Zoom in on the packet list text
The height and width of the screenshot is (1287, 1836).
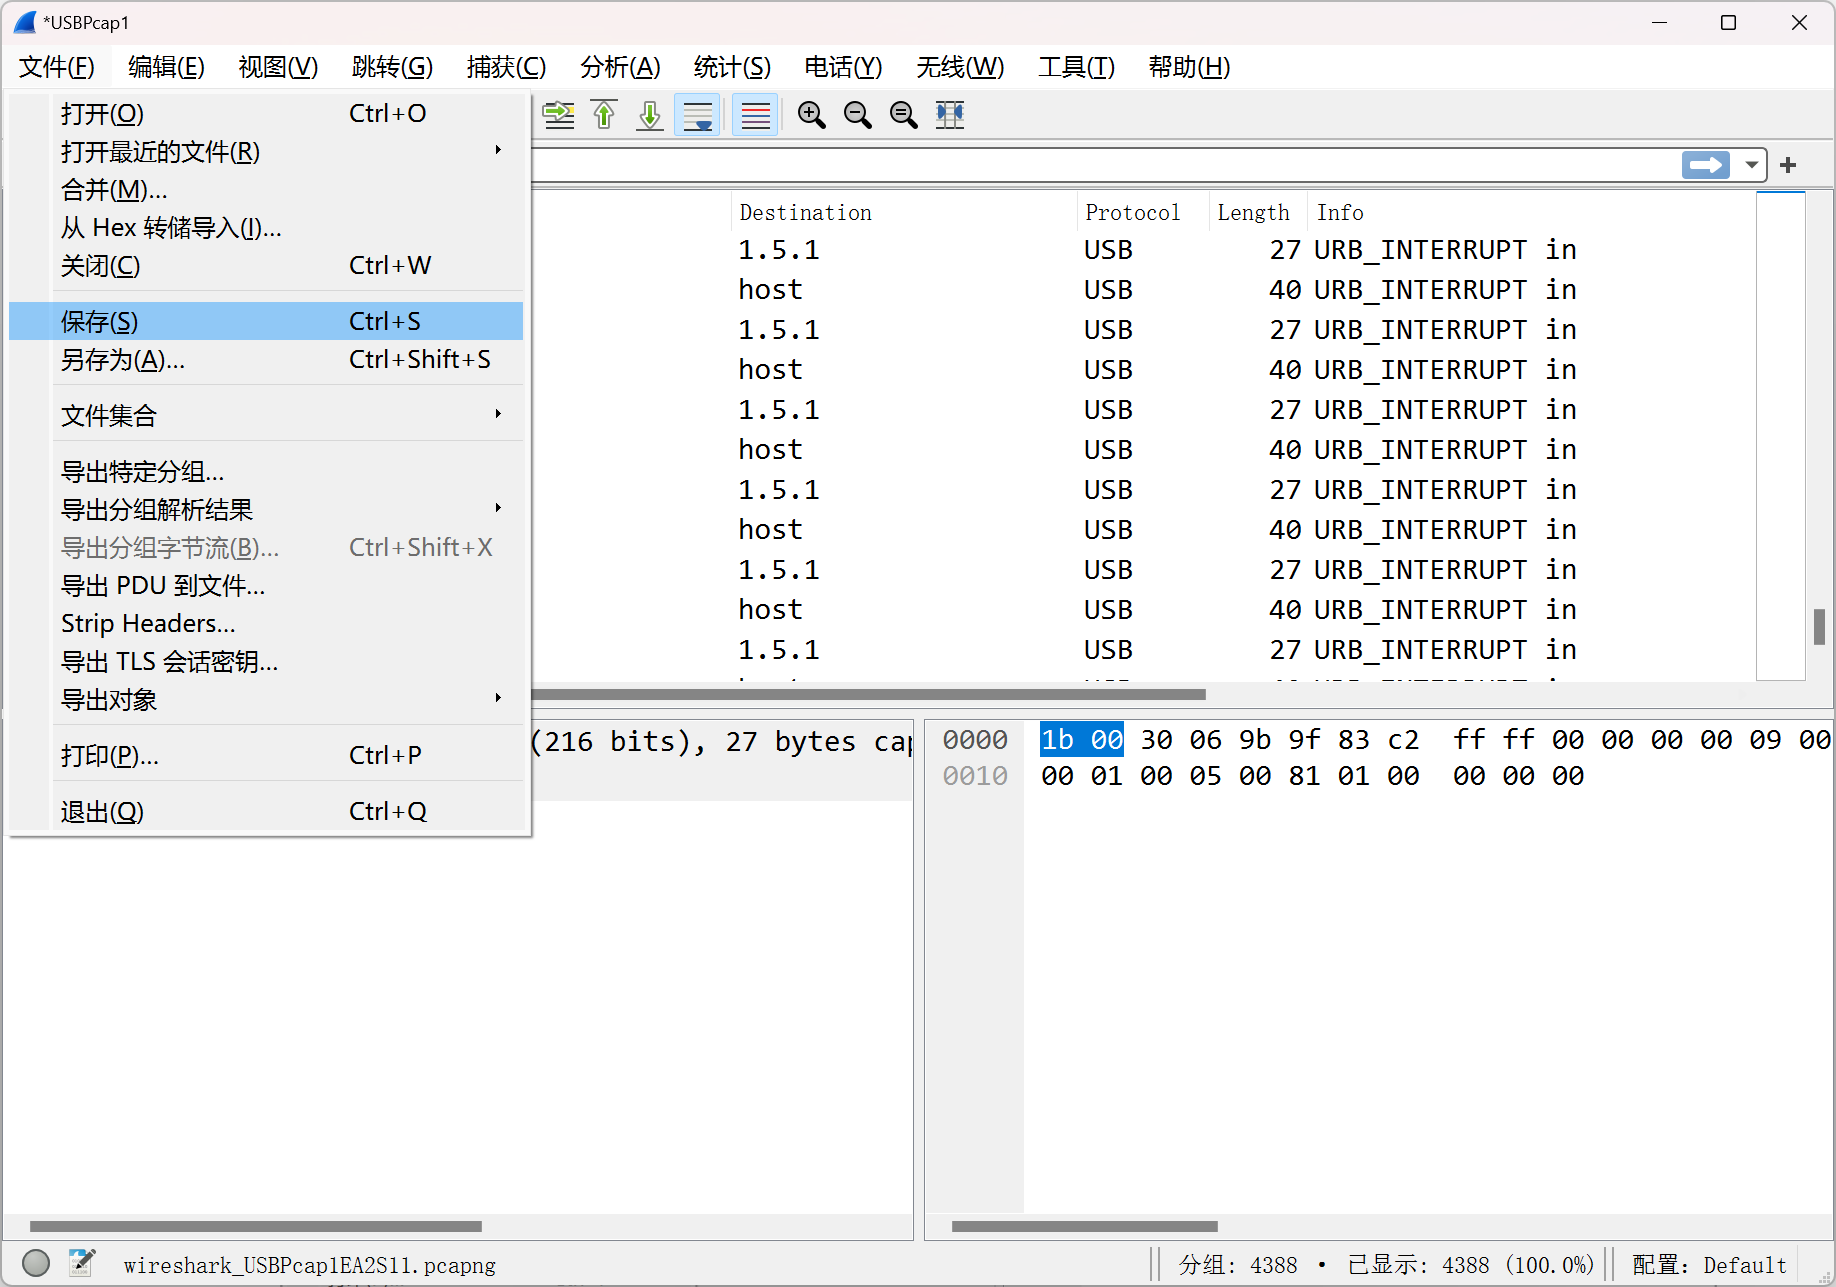point(812,115)
